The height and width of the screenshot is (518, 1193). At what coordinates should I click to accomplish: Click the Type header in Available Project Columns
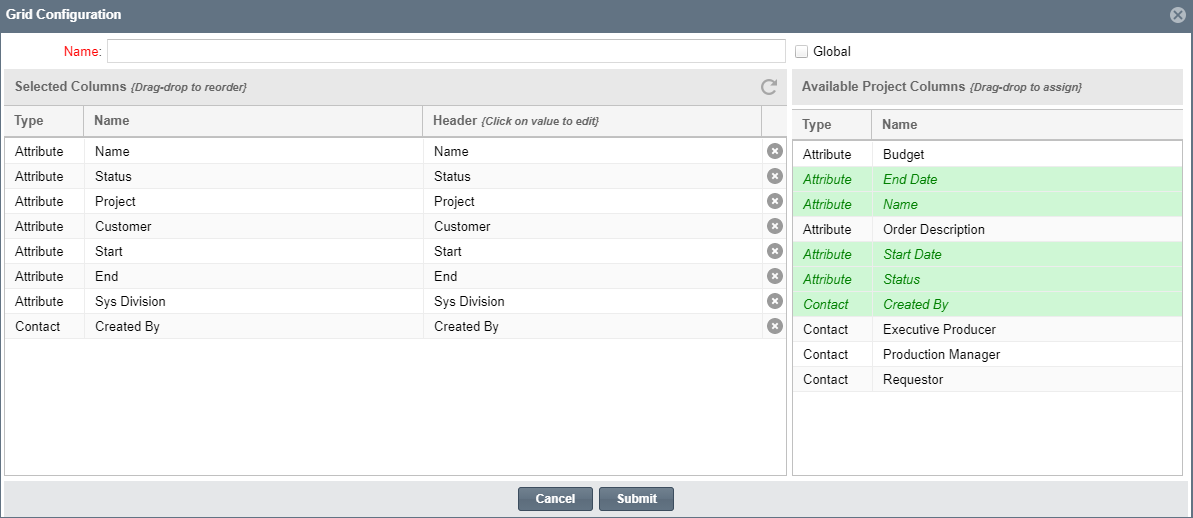832,125
